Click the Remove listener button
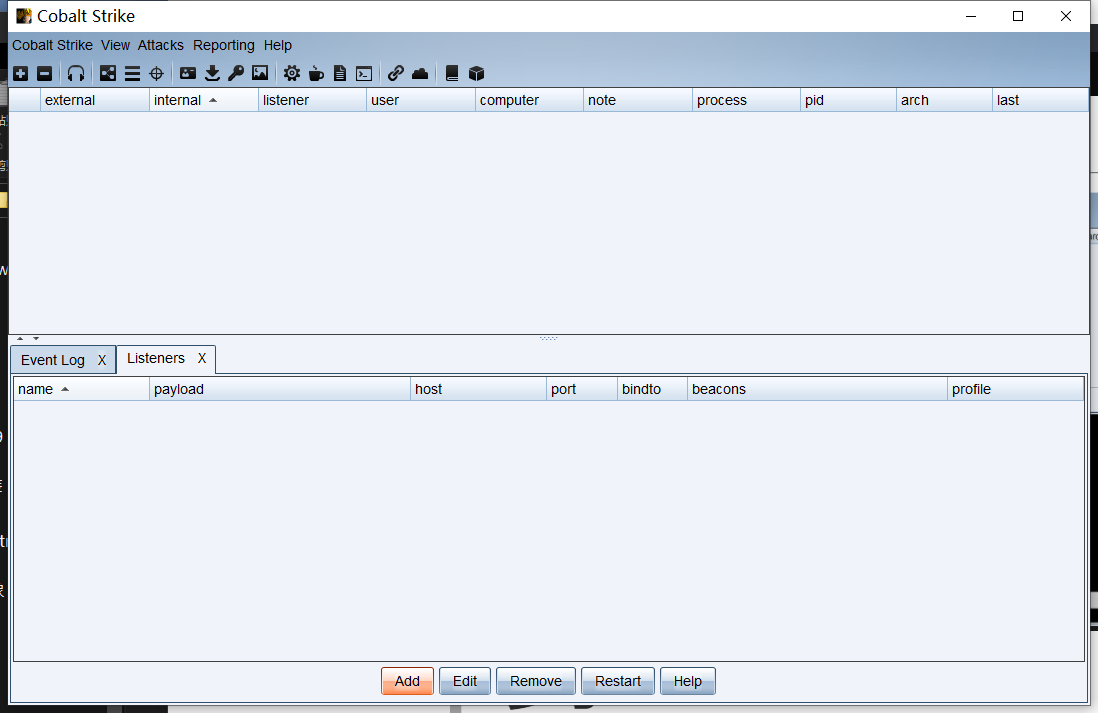 click(x=536, y=681)
